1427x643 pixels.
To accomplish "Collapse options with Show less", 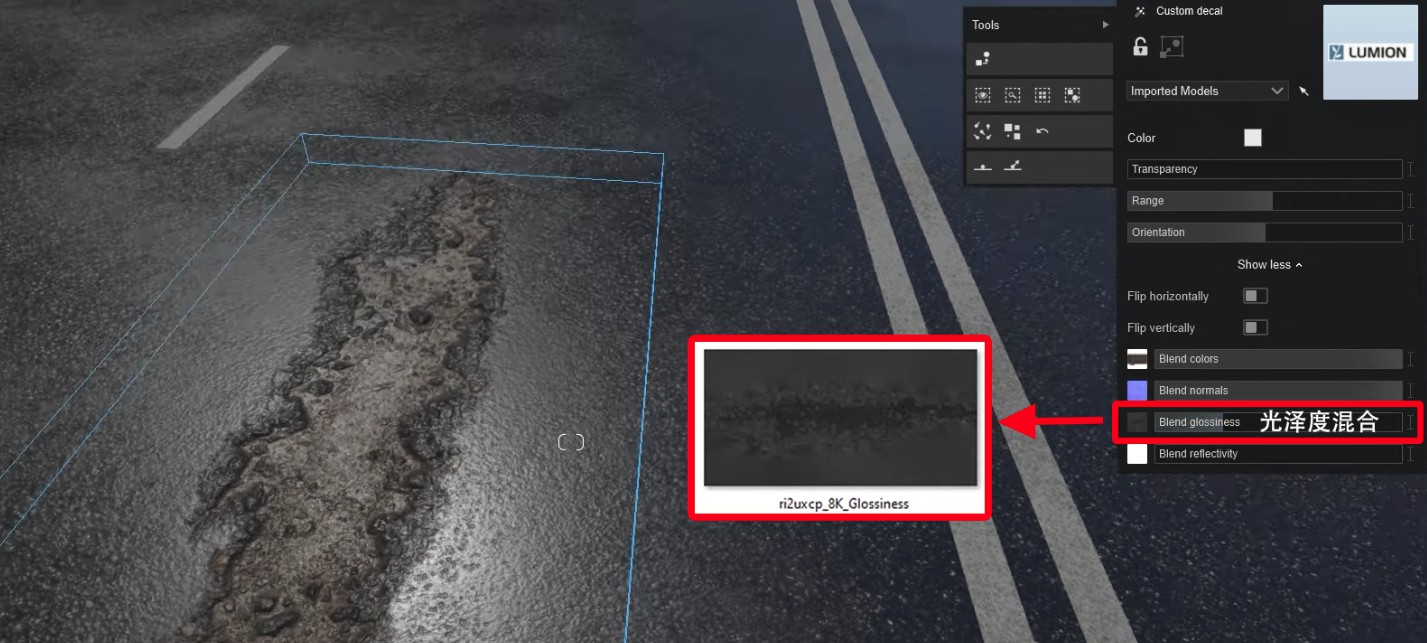I will pyautogui.click(x=1270, y=265).
